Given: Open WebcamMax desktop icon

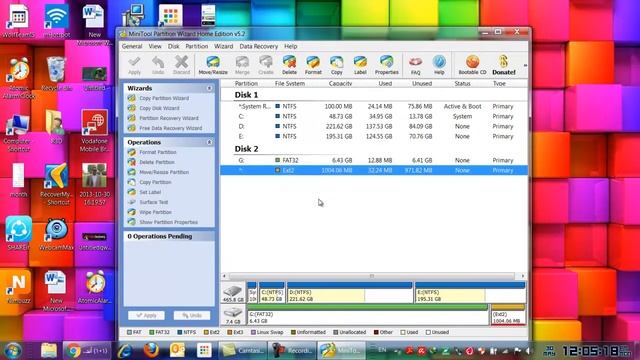Looking at the screenshot, I should tap(56, 235).
